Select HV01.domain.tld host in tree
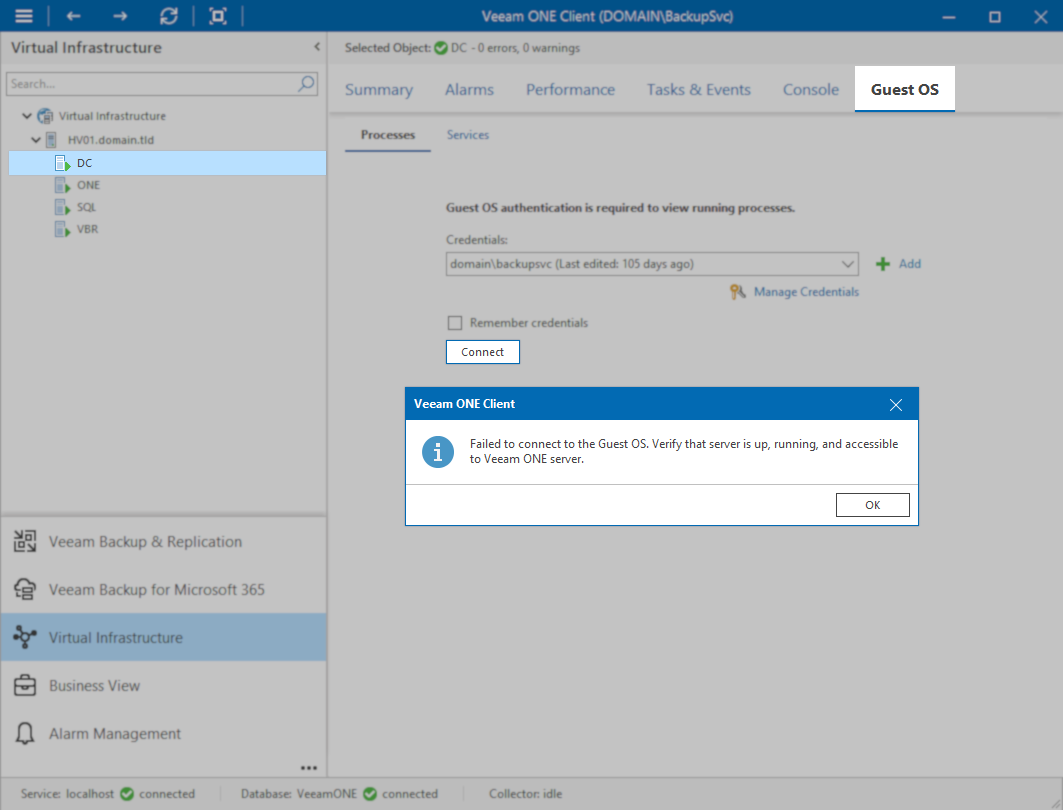Viewport: 1063px width, 810px height. point(111,140)
